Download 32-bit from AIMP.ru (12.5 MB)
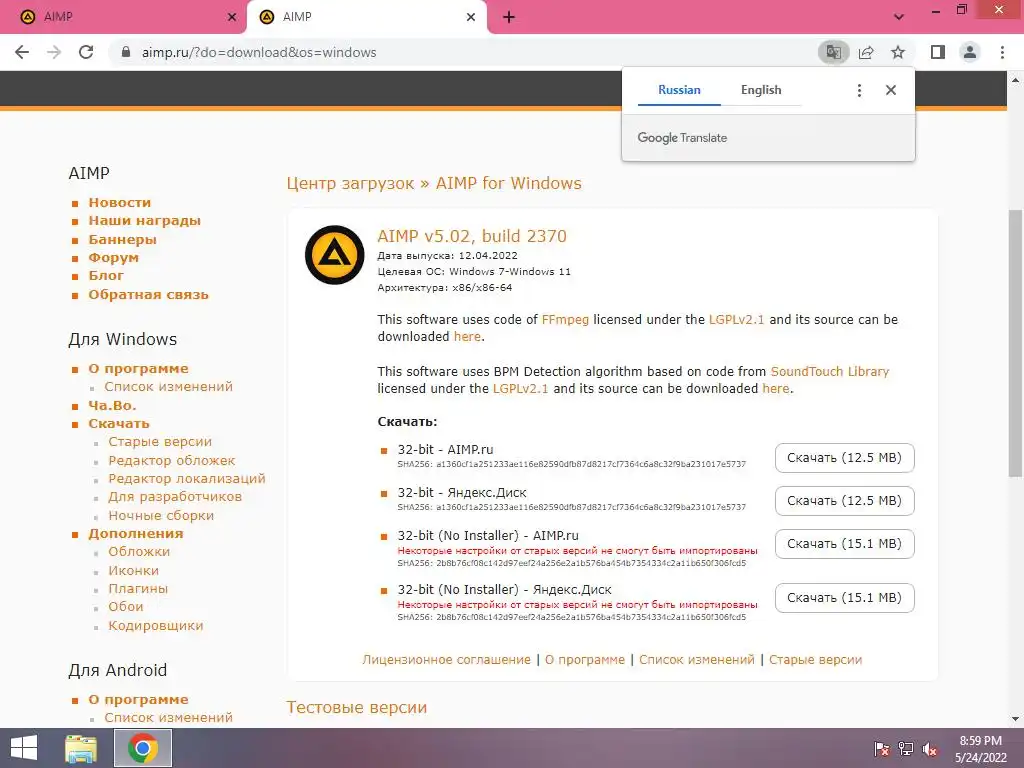This screenshot has width=1024, height=768. click(844, 458)
